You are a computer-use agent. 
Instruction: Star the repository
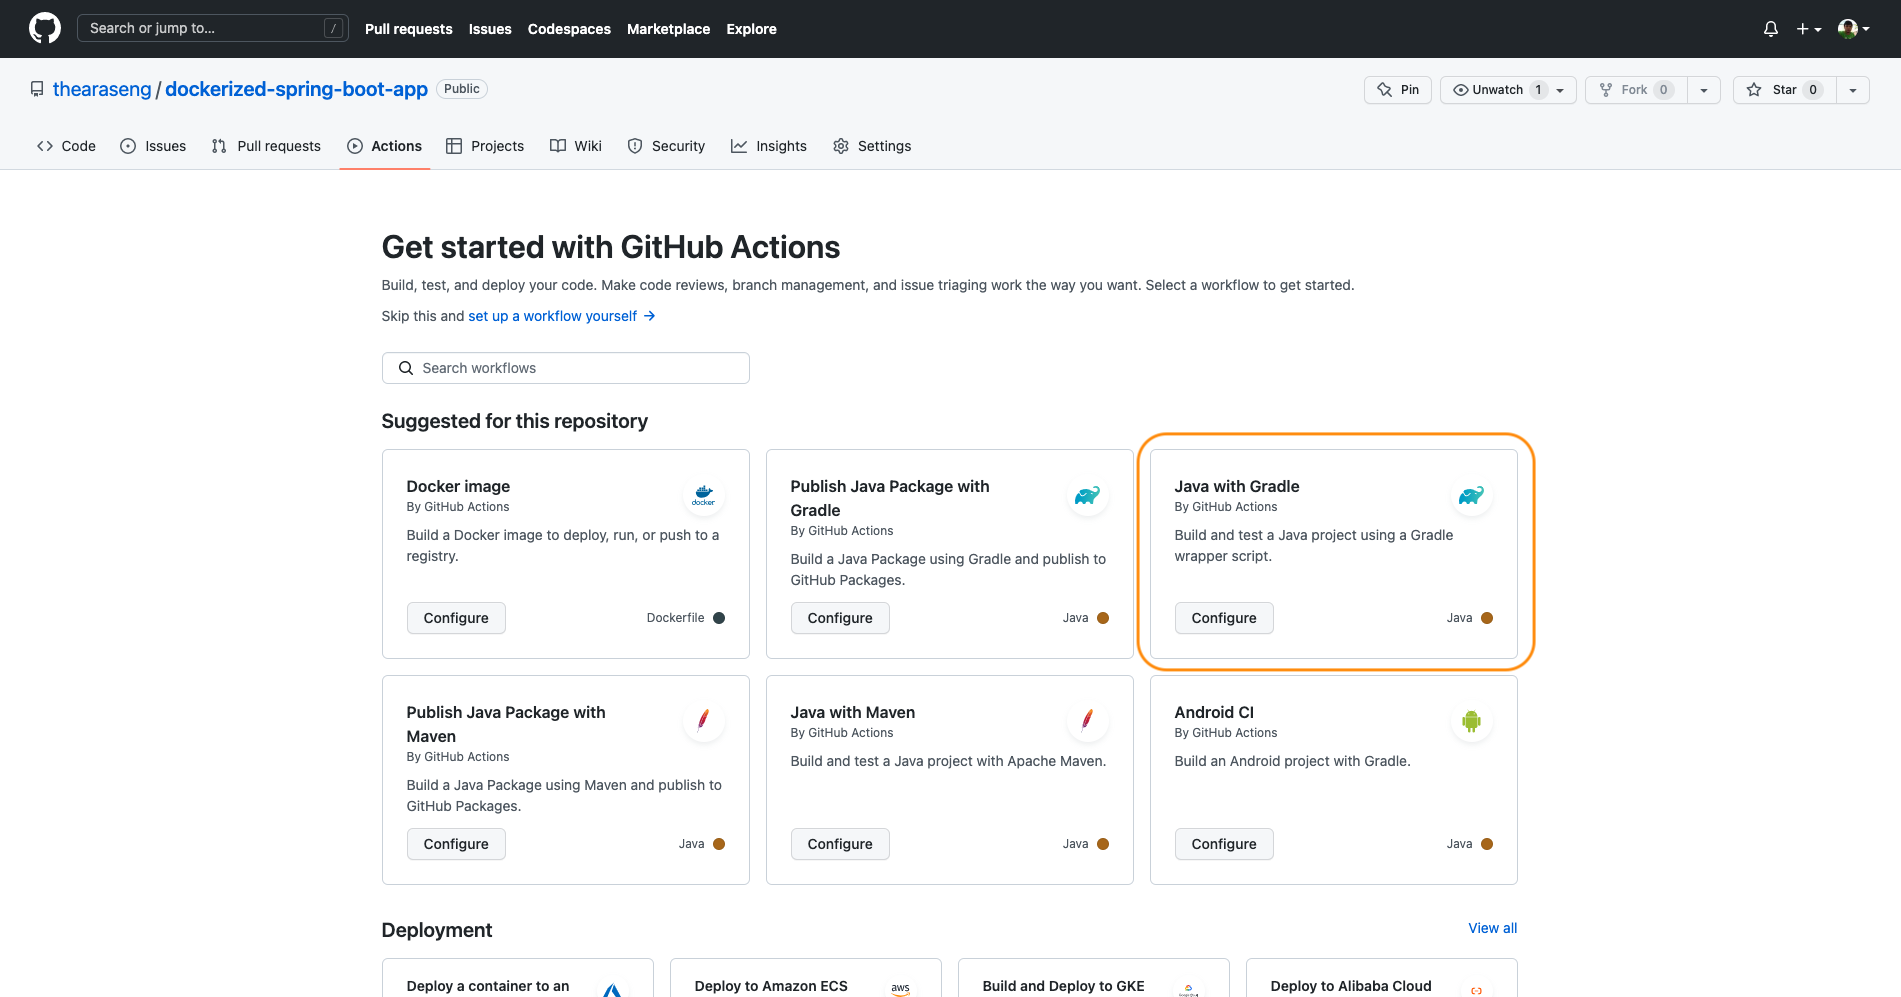click(x=1784, y=90)
